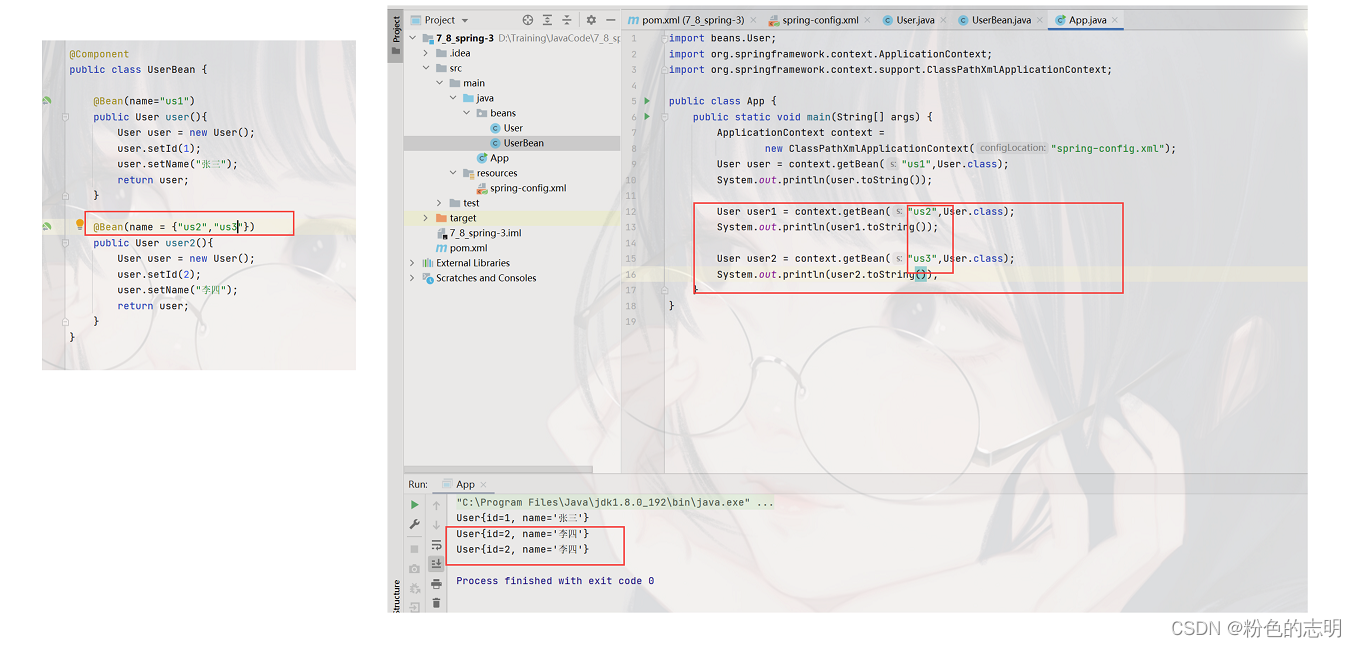
Task: Select pom.xml in project tree
Action: (x=461, y=248)
